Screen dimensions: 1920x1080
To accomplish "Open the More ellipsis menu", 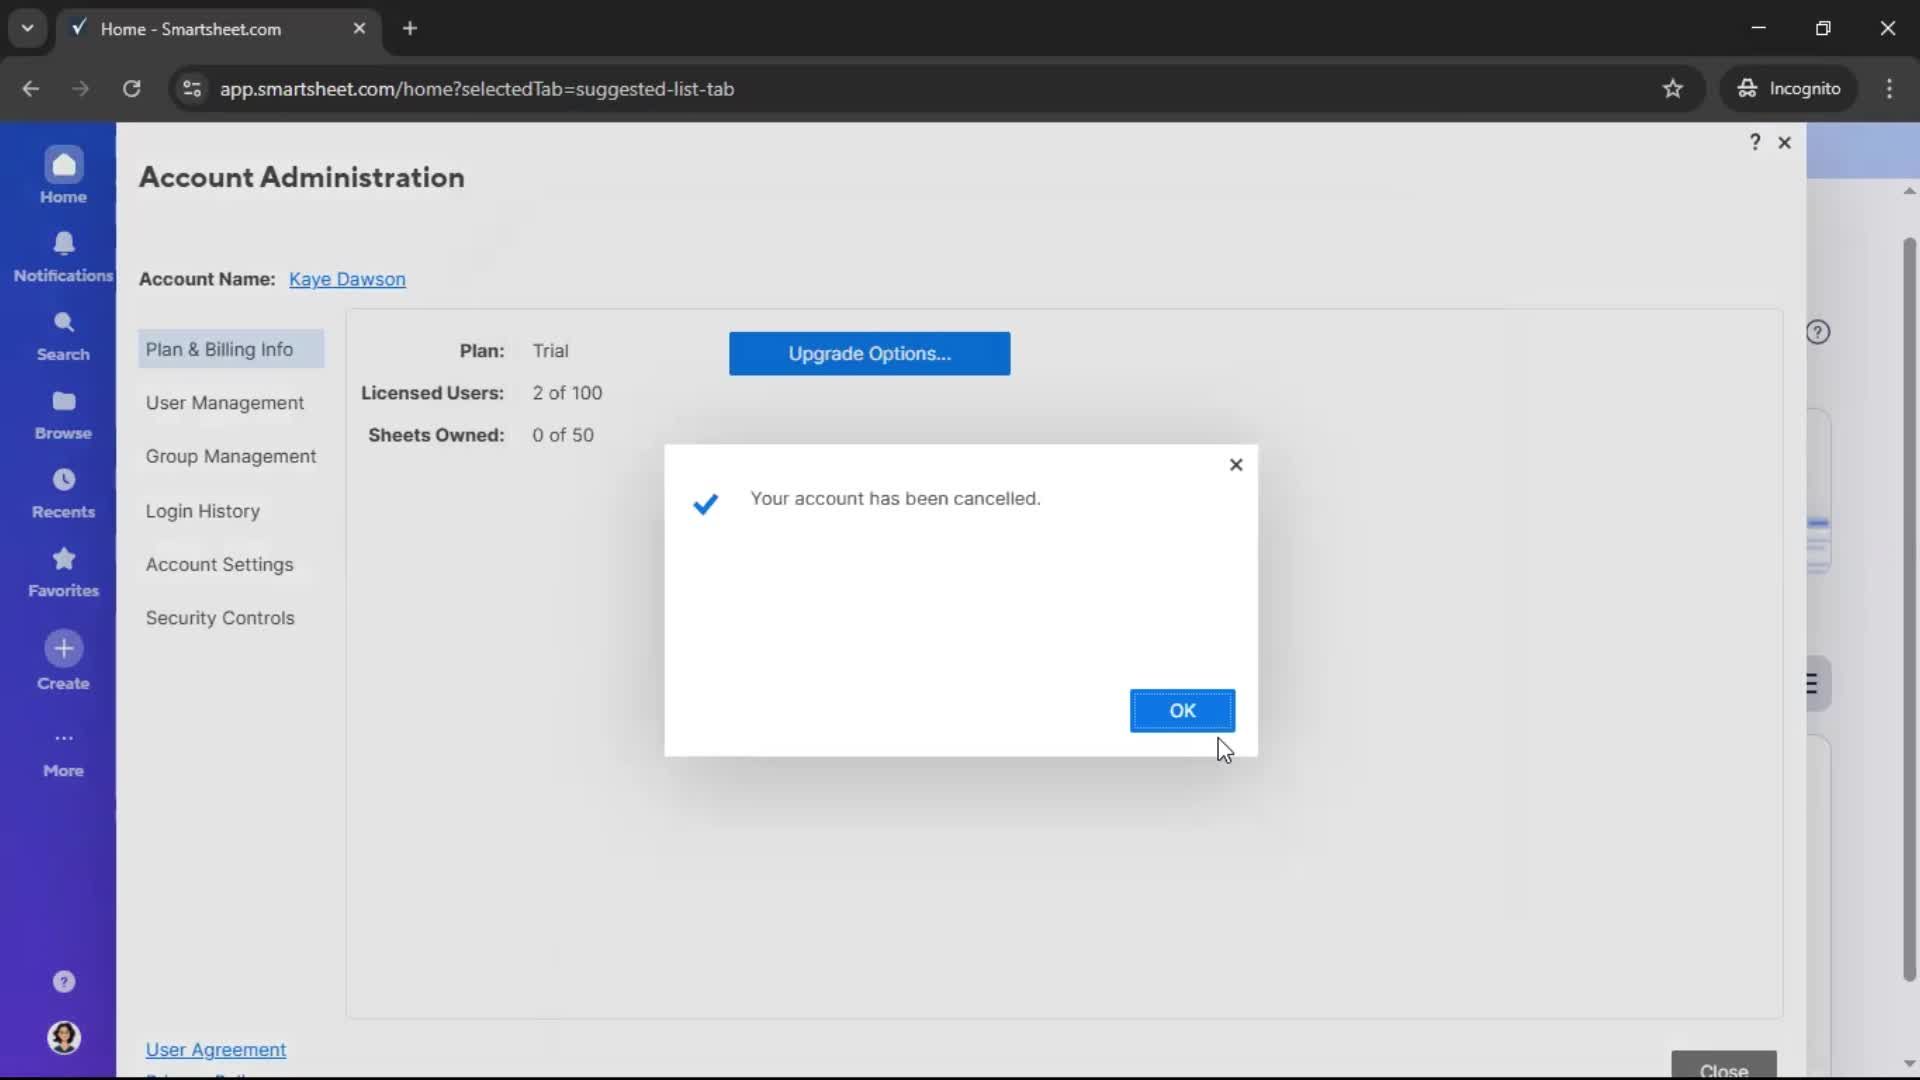I will tap(63, 739).
